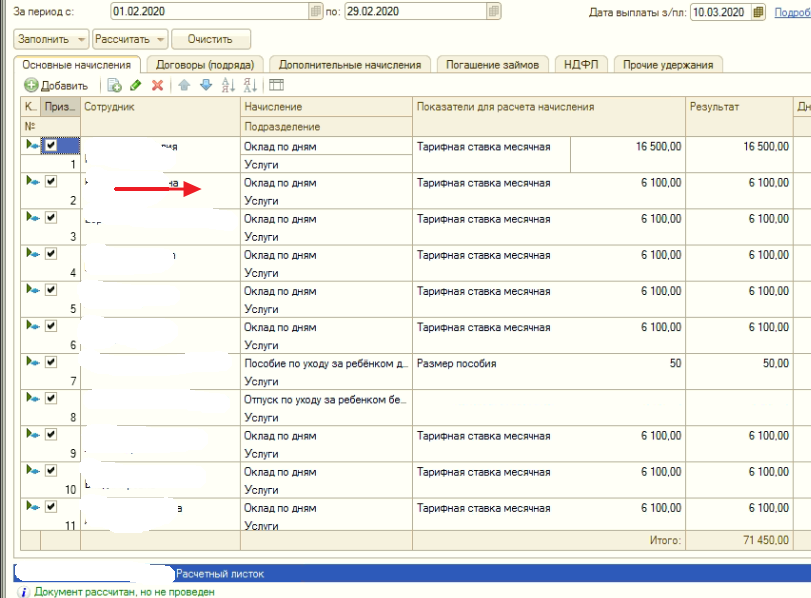The height and width of the screenshot is (598, 811).
Task: Toggle the checkbox in row 7
Action: (51, 362)
